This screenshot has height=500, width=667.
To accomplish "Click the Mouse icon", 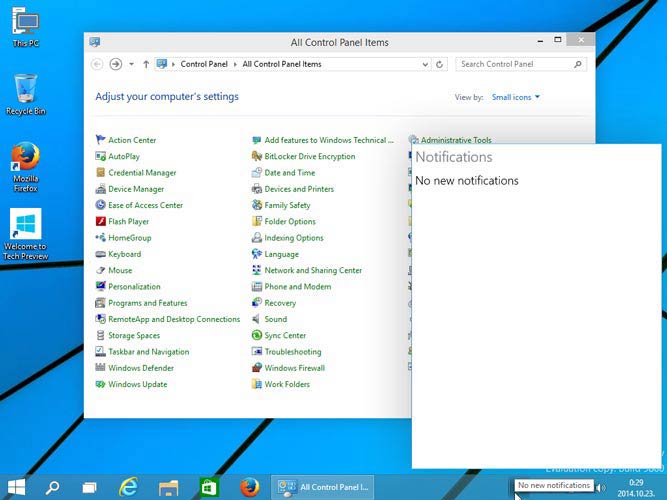I will tap(100, 270).
